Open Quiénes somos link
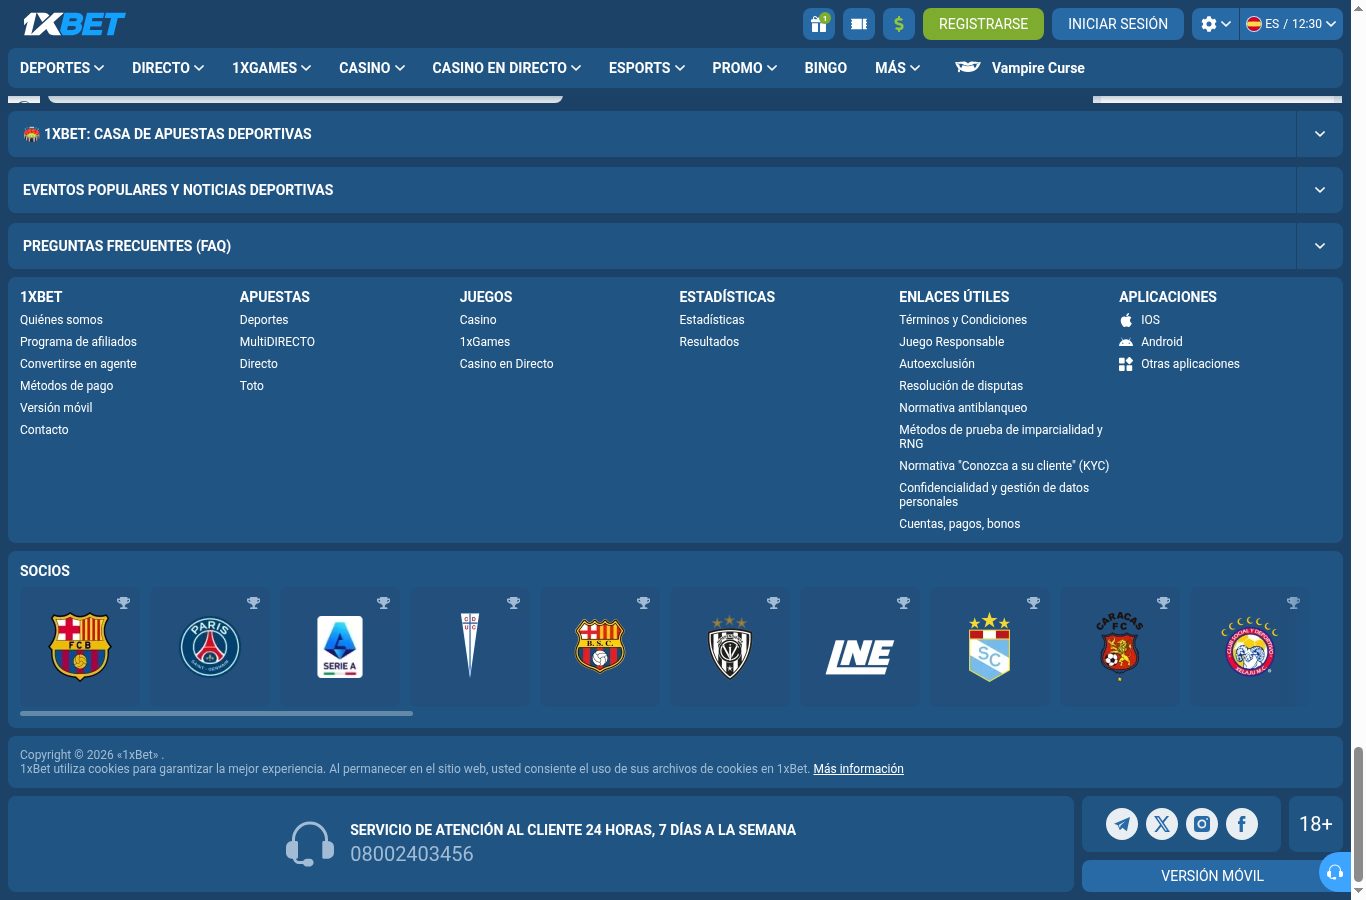The image size is (1366, 900). 61,320
